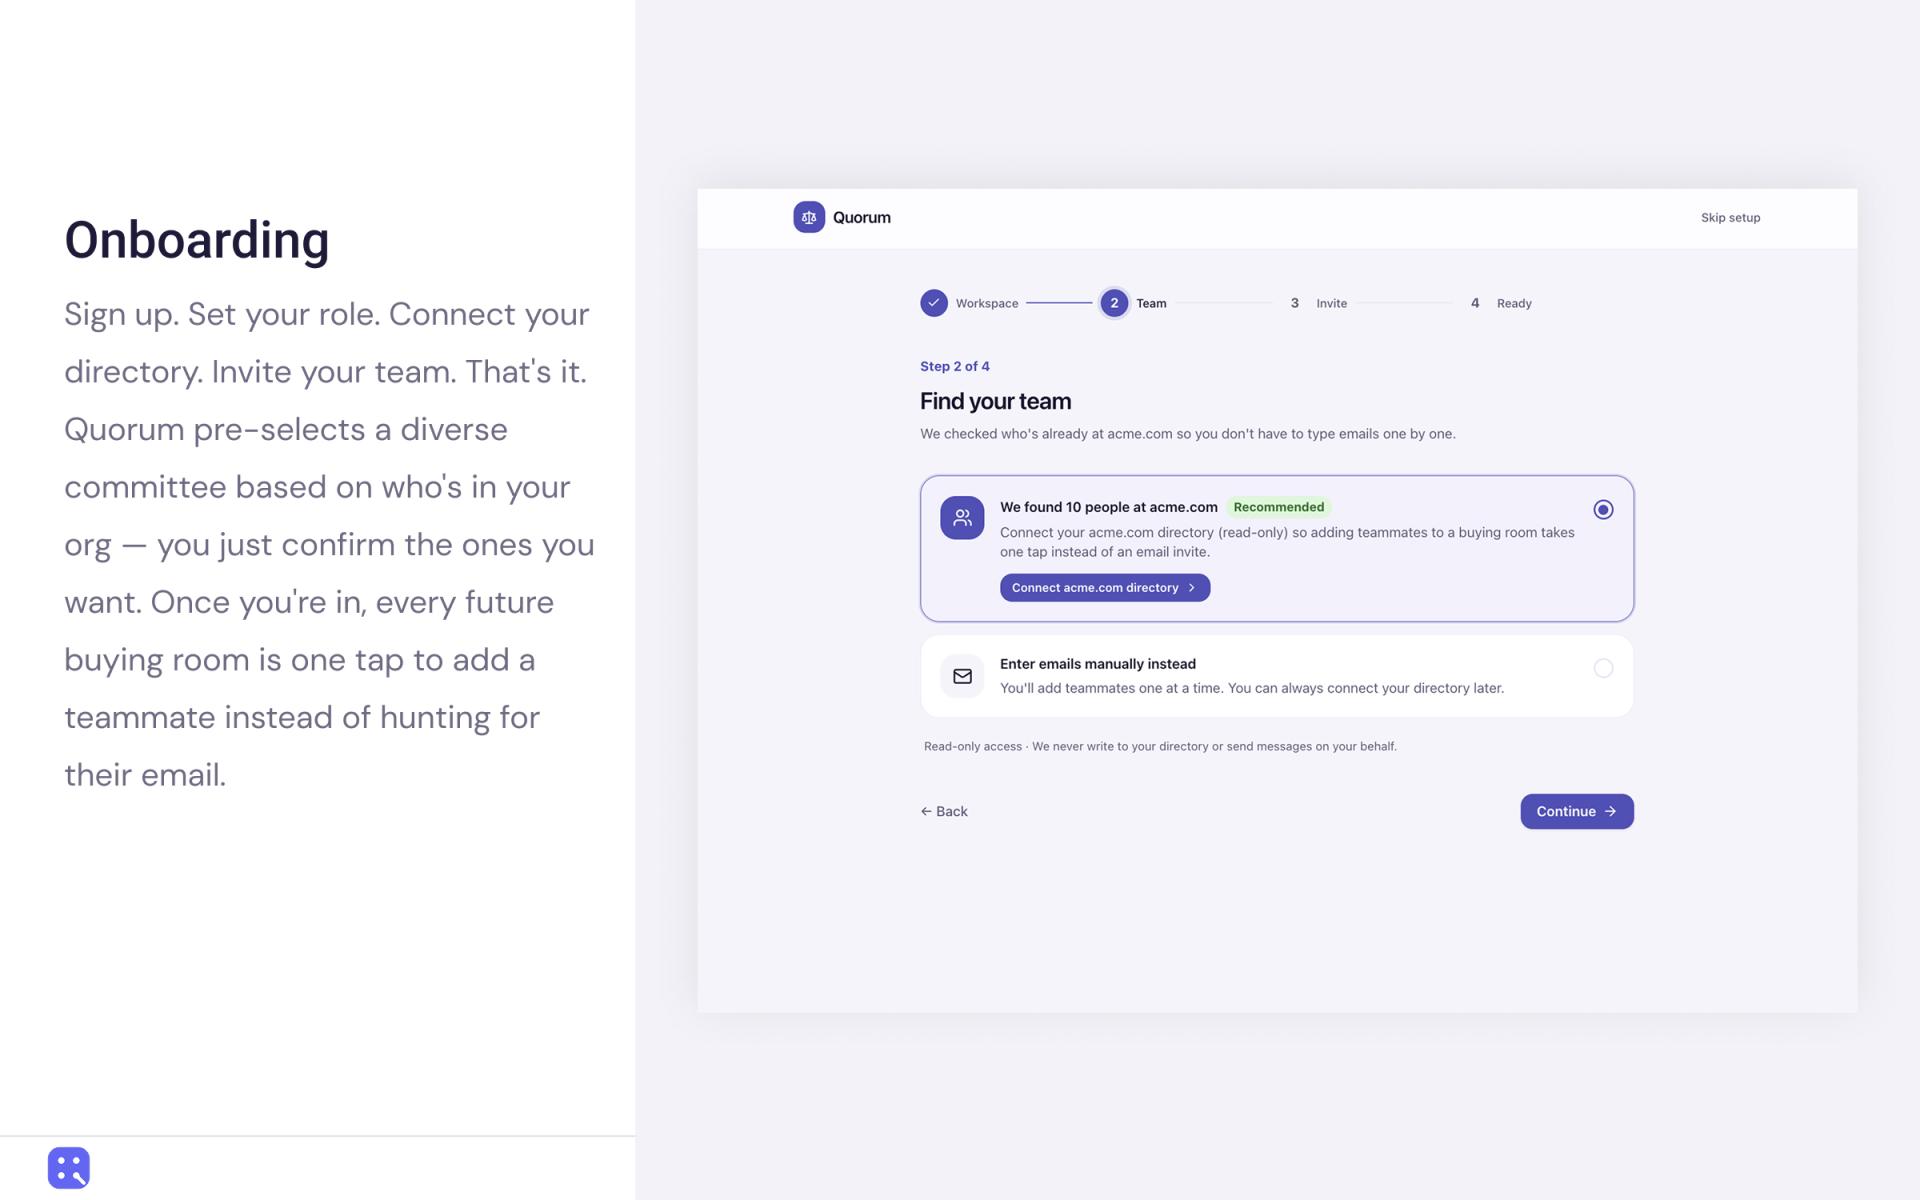Click the arrow inside the Continue button
This screenshot has width=1920, height=1200.
pos(1610,812)
